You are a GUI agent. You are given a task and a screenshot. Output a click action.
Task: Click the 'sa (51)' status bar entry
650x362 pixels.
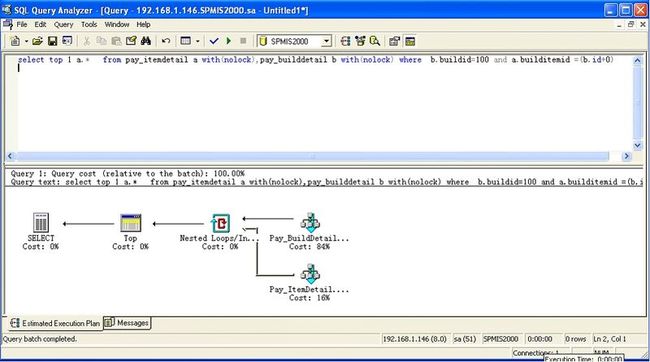click(x=465, y=339)
